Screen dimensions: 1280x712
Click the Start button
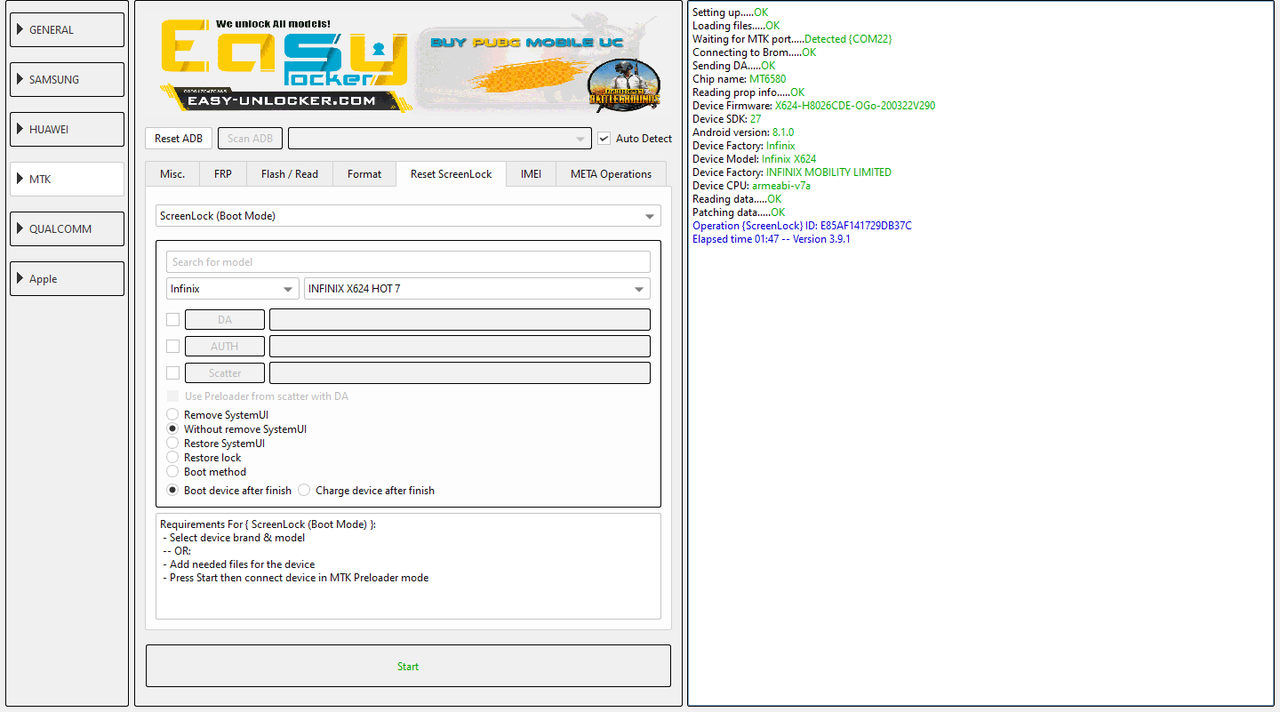(x=408, y=666)
